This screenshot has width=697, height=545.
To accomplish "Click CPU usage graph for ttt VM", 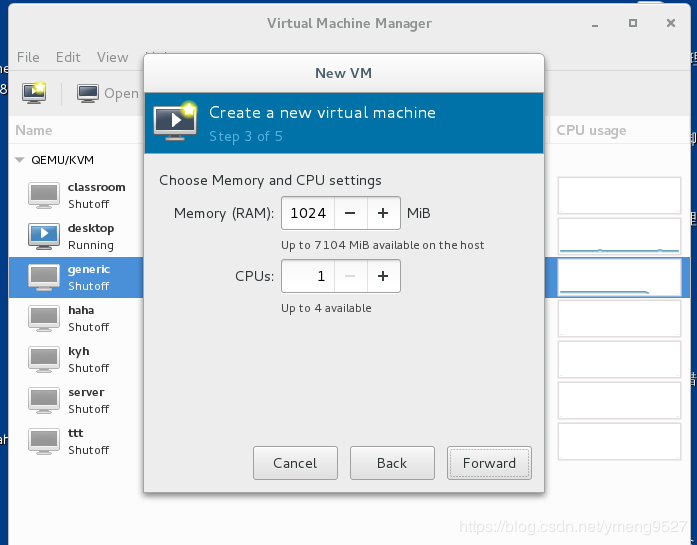I will click(x=619, y=441).
